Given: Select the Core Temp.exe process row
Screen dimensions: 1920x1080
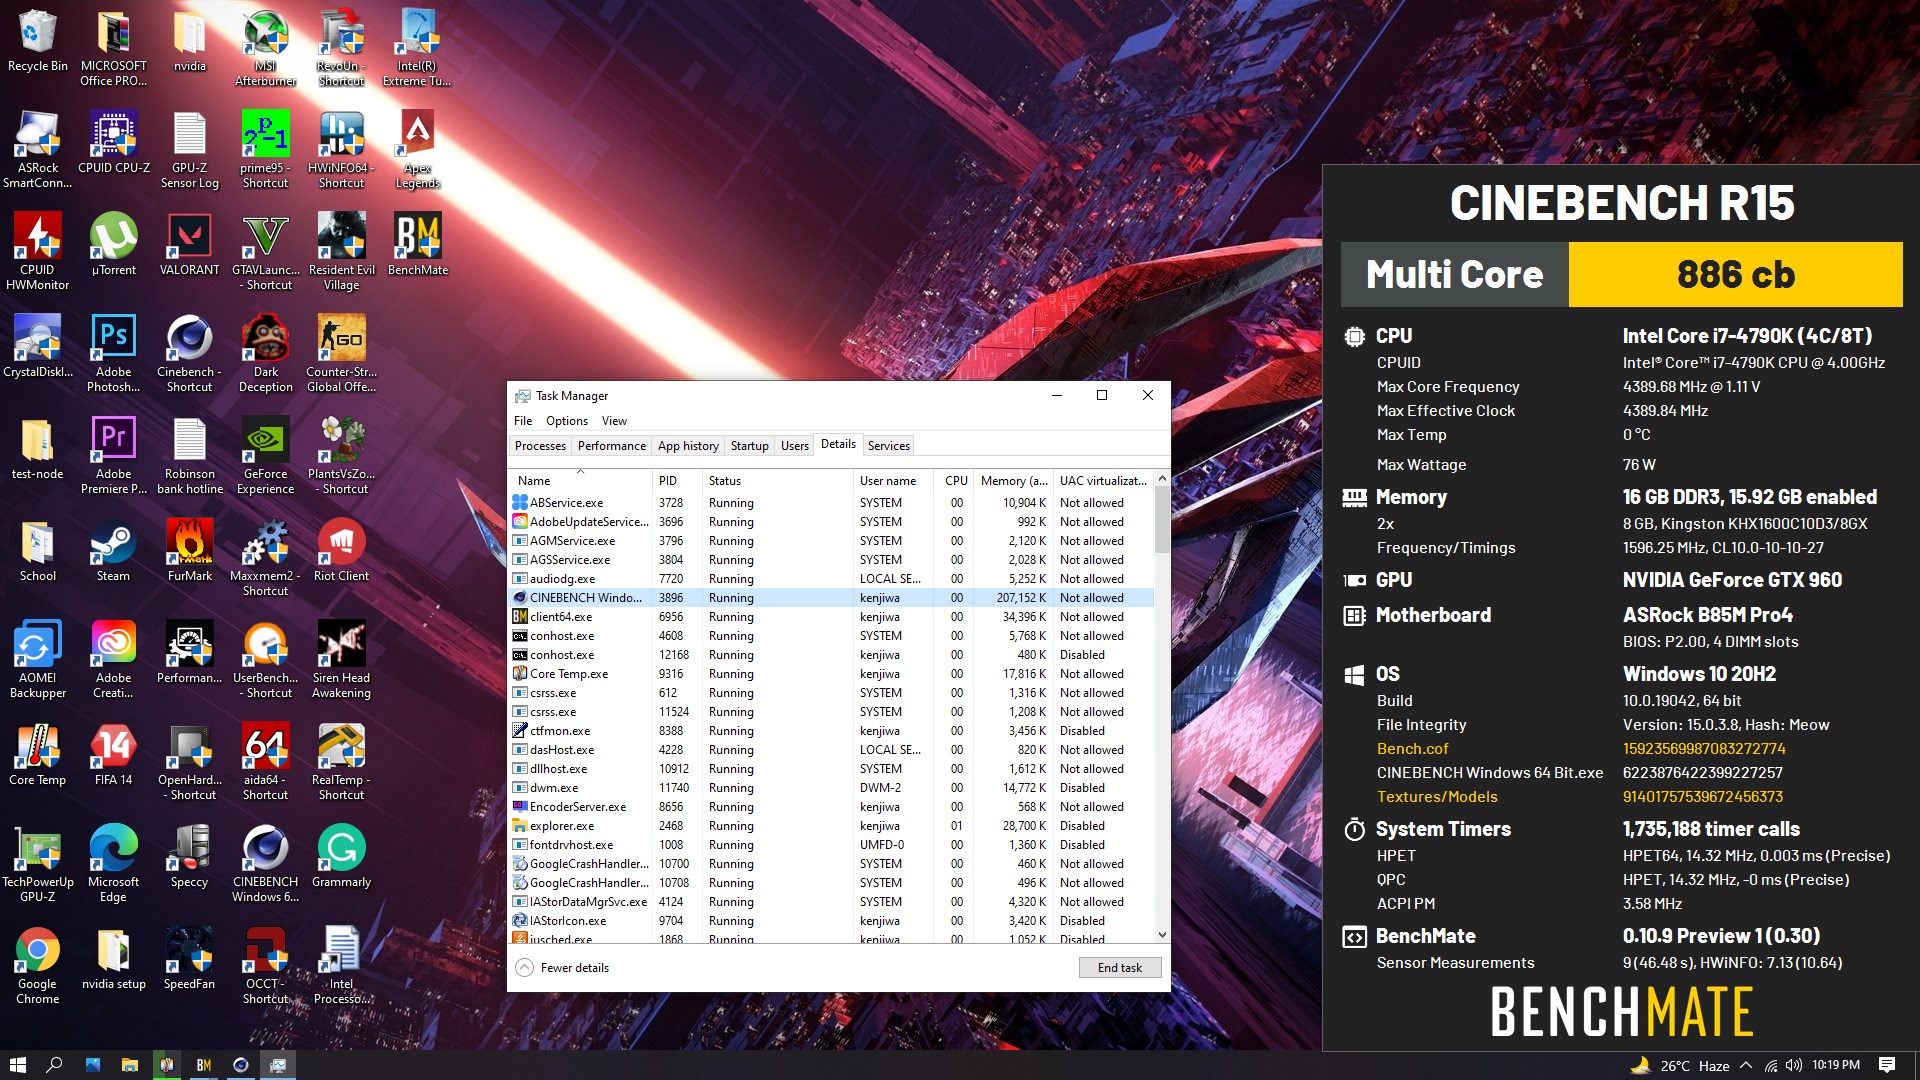Looking at the screenshot, I should pos(831,674).
